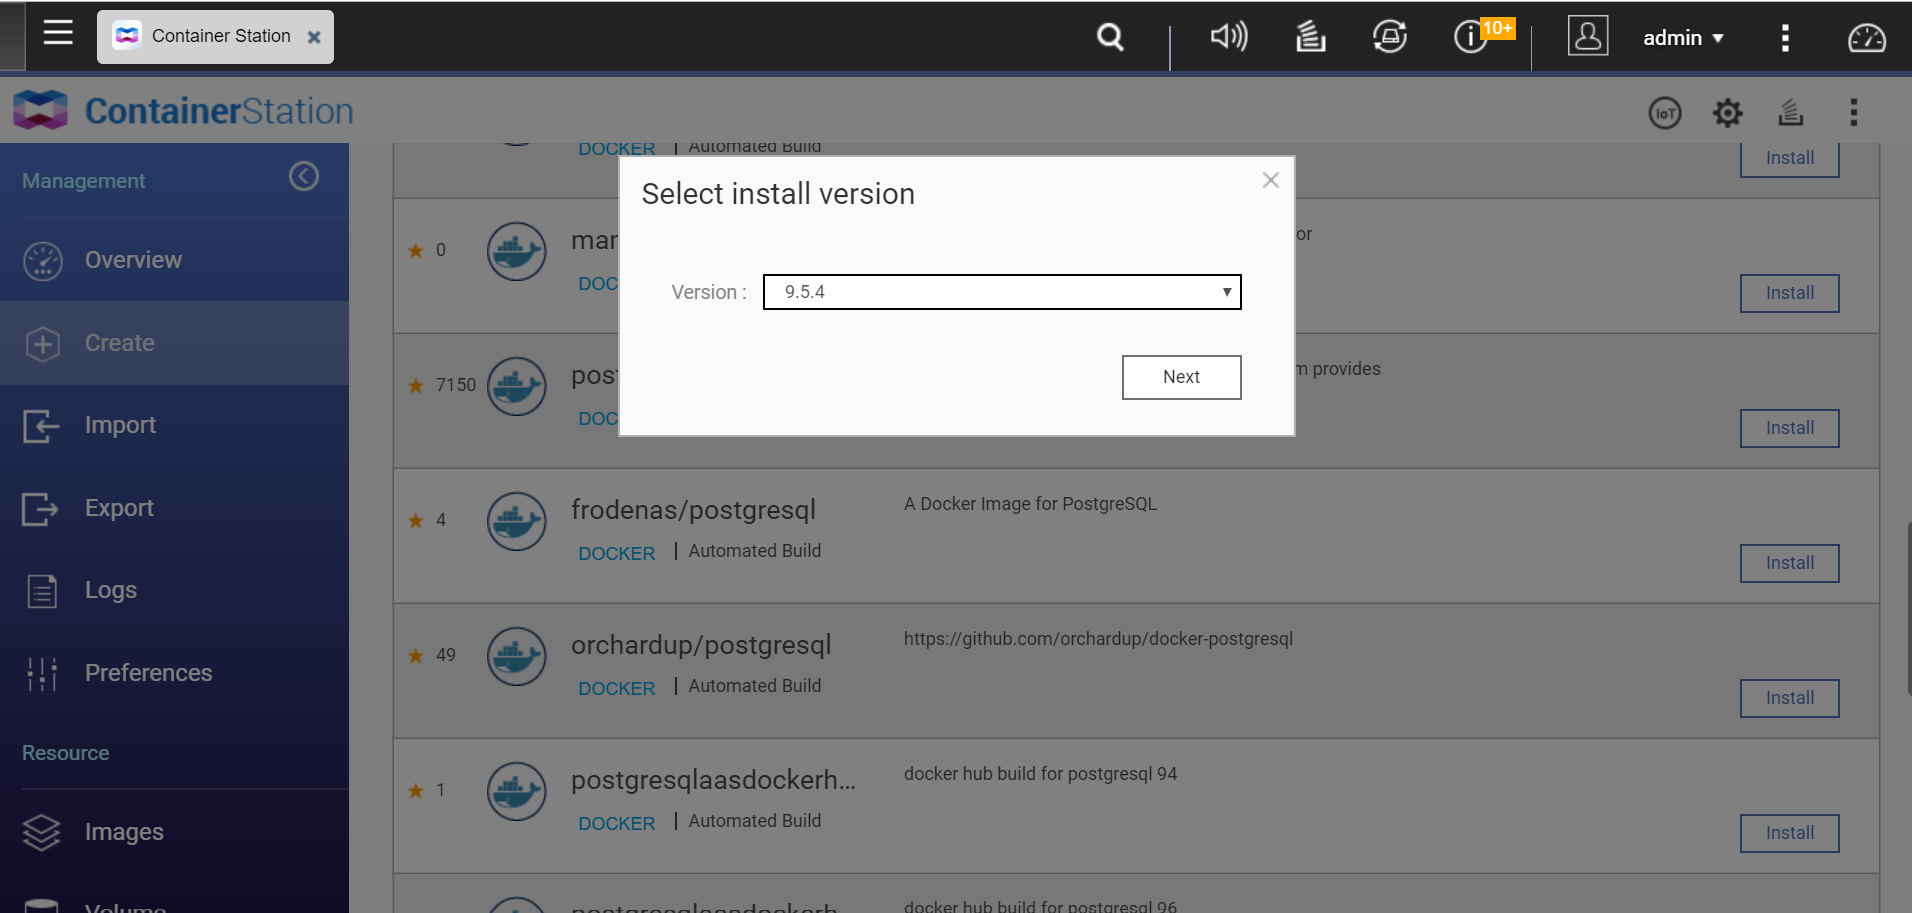This screenshot has height=913, width=1912.
Task: Click frodenas/postgresql Docker whale icon
Action: 516,521
